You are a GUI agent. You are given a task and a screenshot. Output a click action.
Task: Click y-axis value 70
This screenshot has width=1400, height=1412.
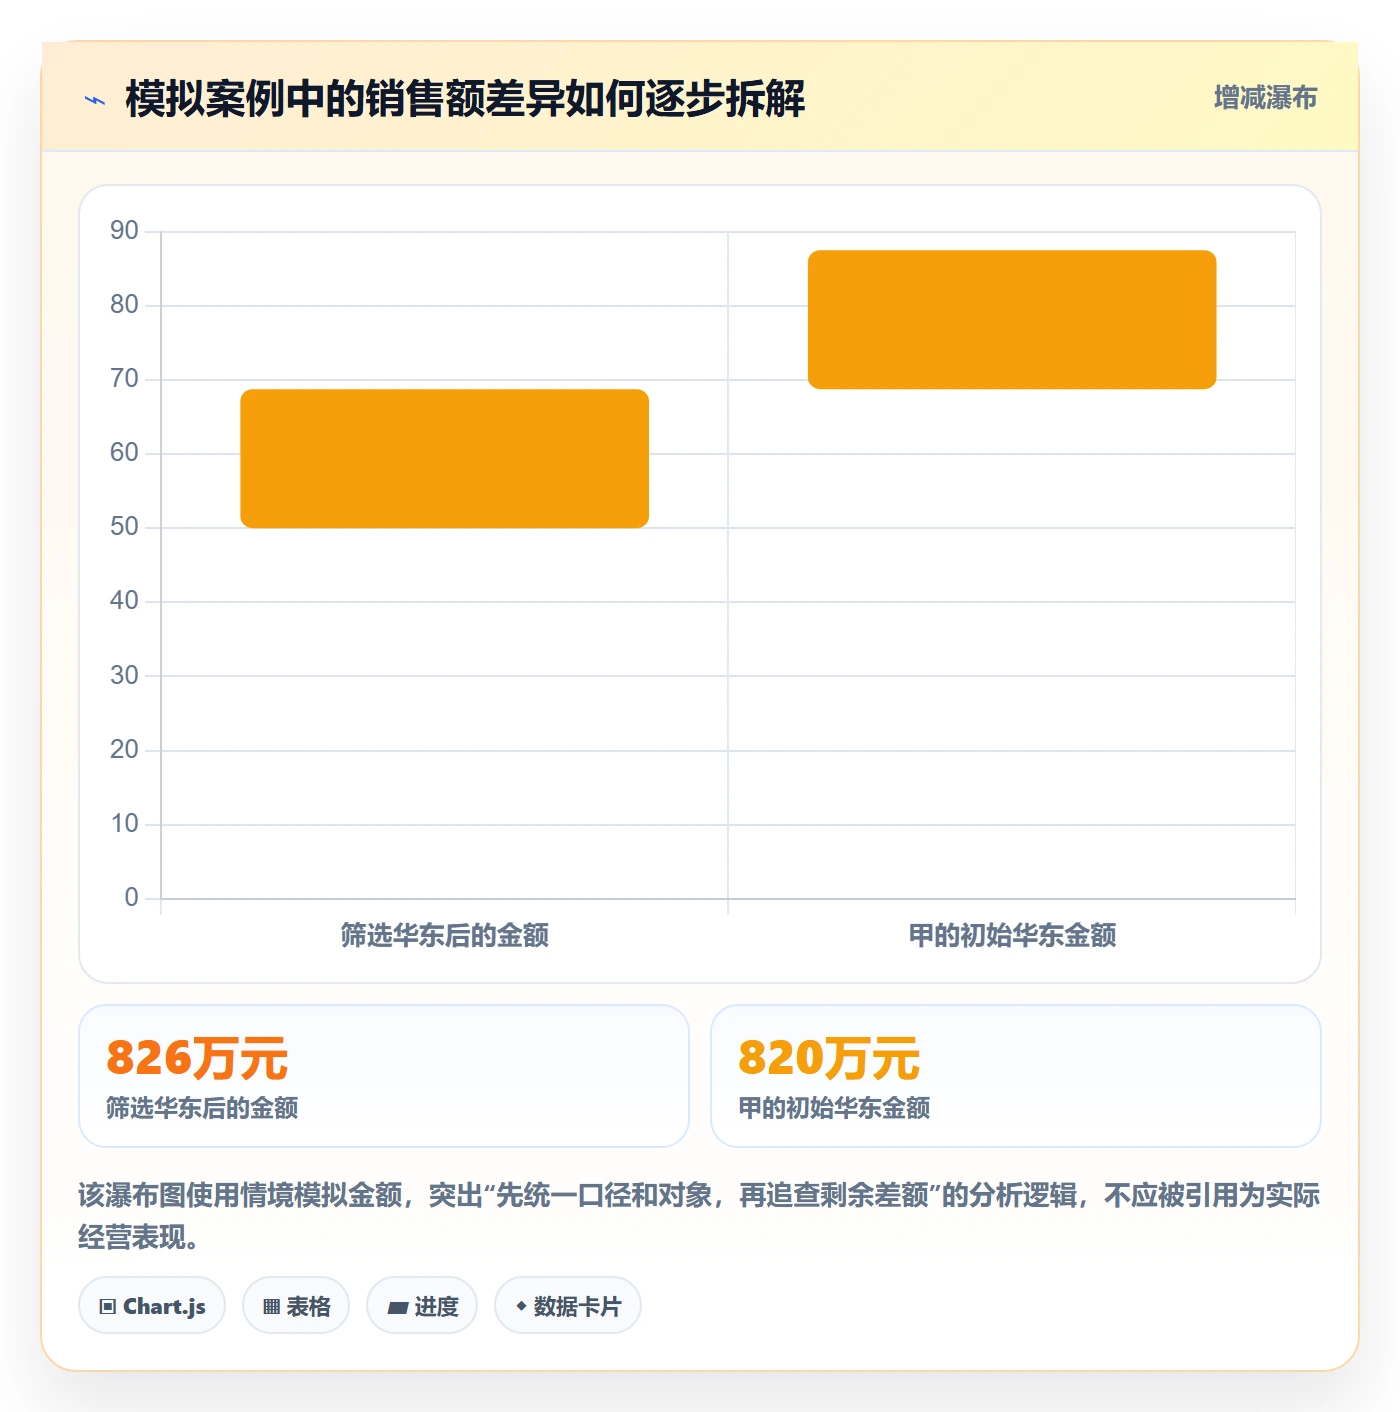[124, 378]
